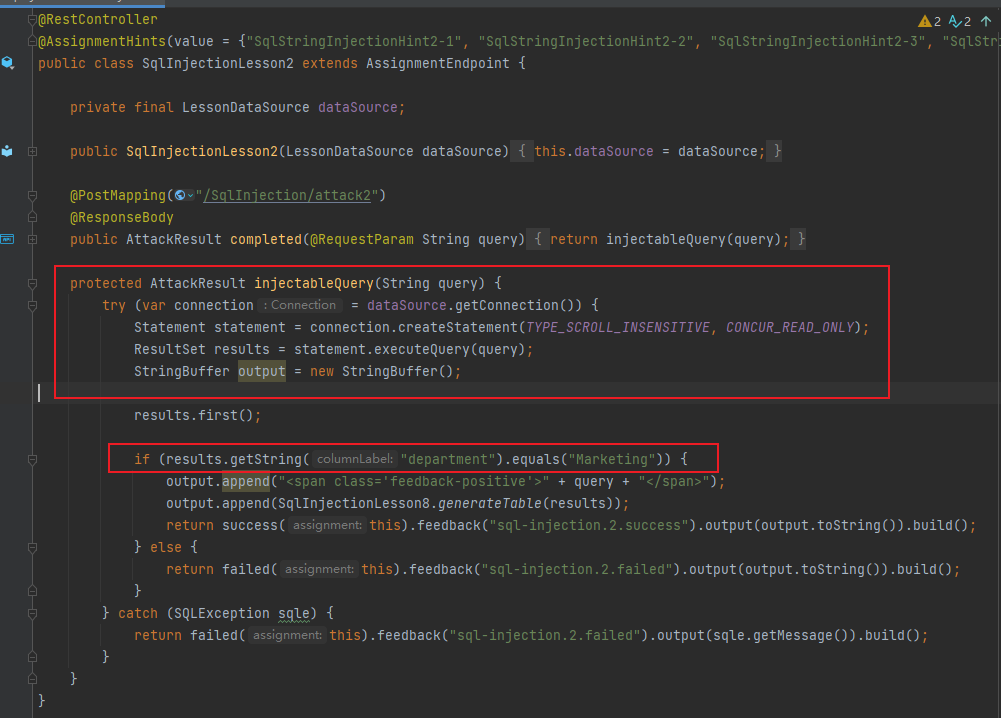This screenshot has height=718, width=1001.
Task: Collapse the injectableQuery method fold marker
Action: click(x=33, y=283)
